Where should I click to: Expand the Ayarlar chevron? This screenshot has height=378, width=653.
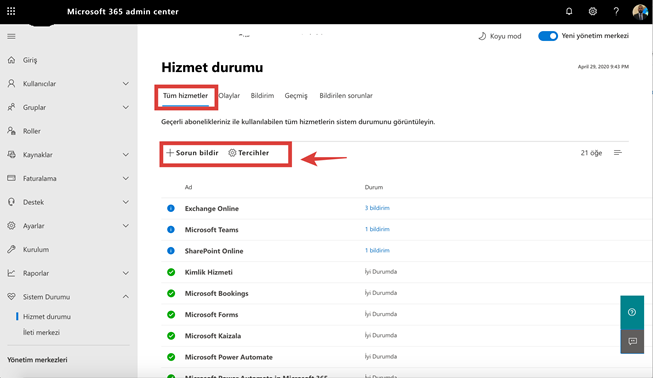(125, 226)
